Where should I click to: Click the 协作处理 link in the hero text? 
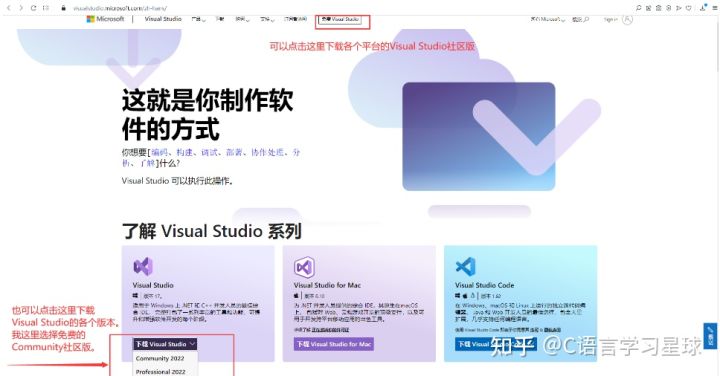point(268,152)
